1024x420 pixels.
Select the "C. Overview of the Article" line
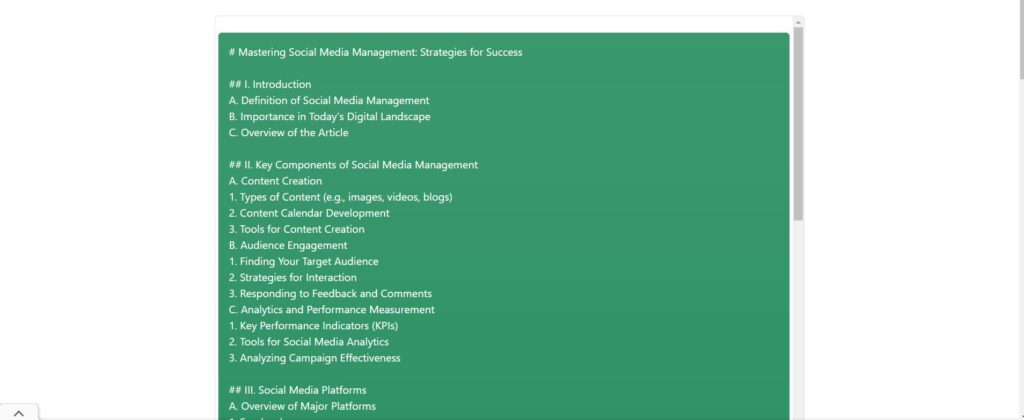tap(288, 132)
